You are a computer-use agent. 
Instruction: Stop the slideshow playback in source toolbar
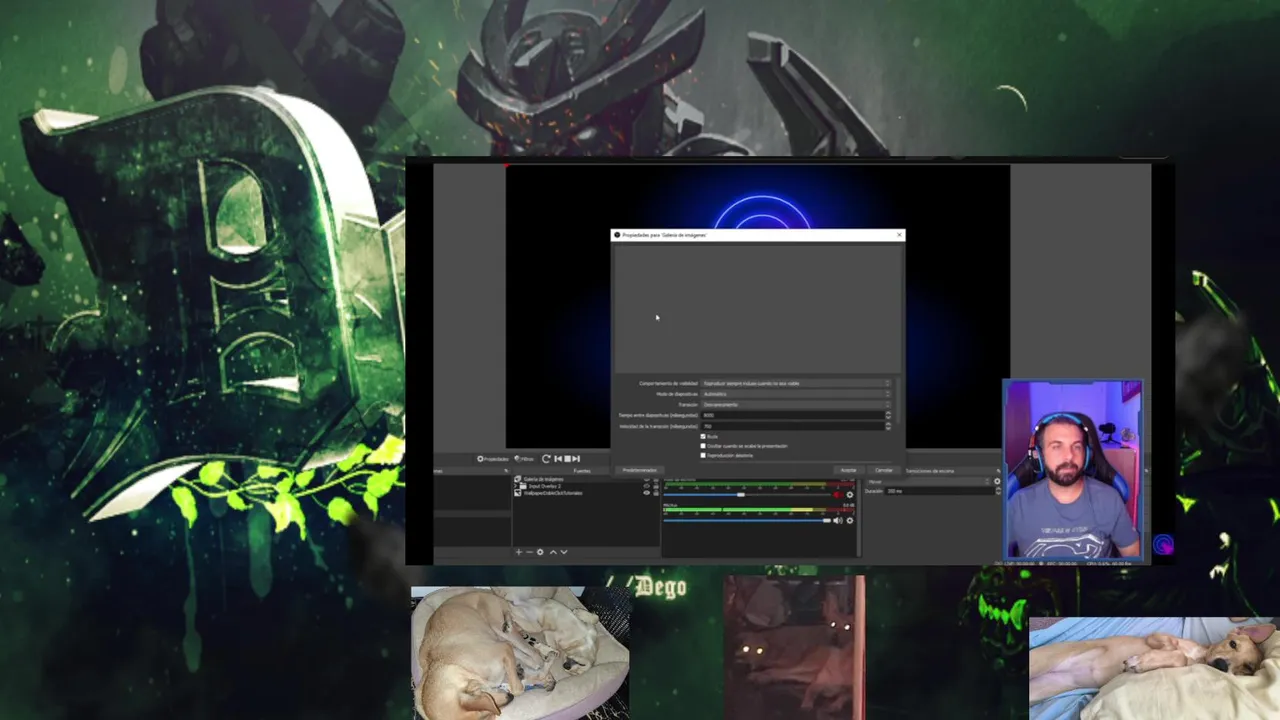pos(567,459)
